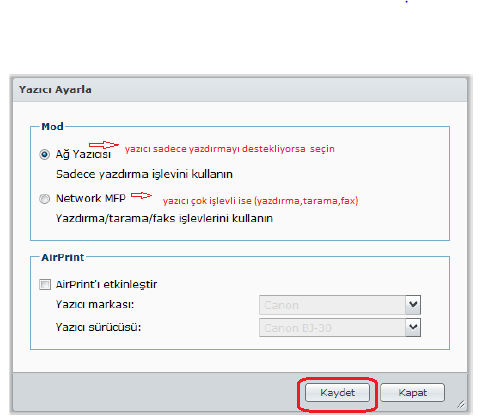Click the Yazıcı markası label
The height and width of the screenshot is (417, 479).
coord(95,304)
